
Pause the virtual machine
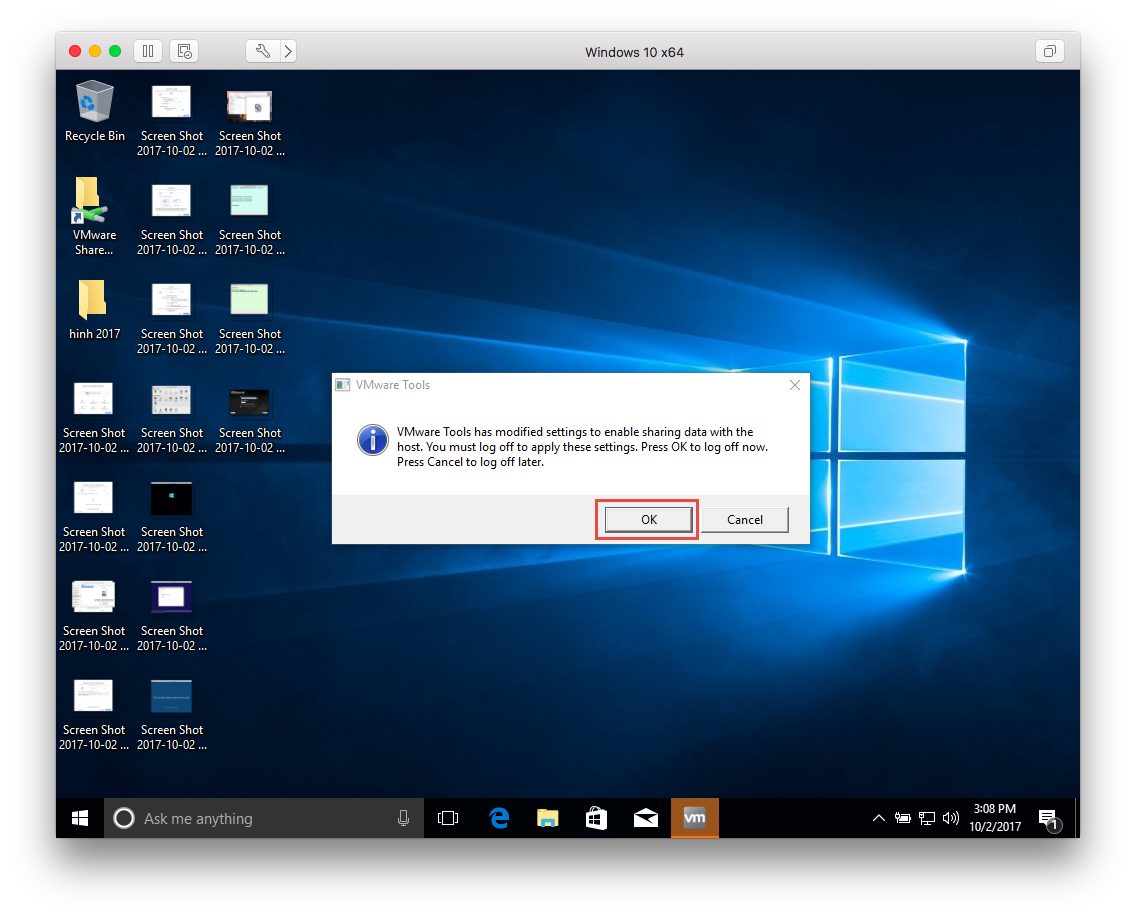147,51
